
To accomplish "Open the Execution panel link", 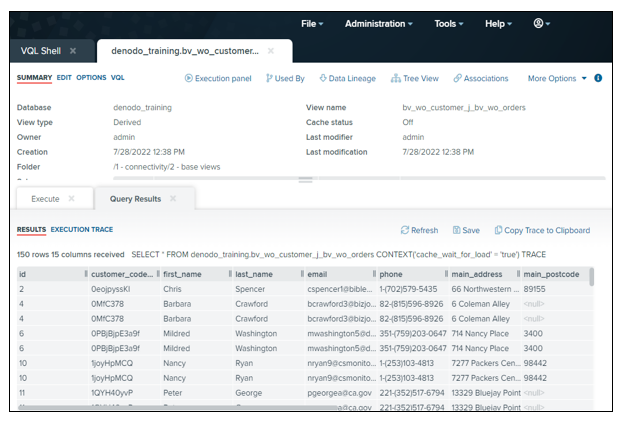I will (223, 79).
